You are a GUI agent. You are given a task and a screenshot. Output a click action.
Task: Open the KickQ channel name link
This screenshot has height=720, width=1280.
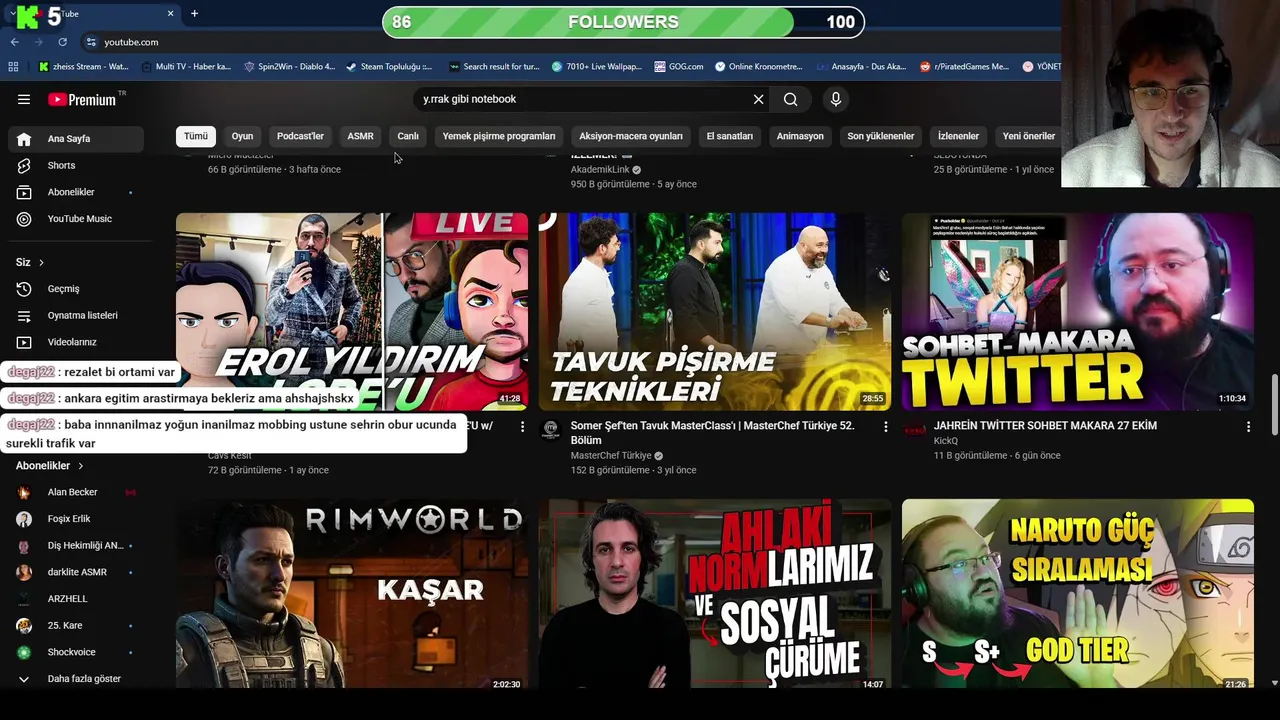click(x=946, y=440)
